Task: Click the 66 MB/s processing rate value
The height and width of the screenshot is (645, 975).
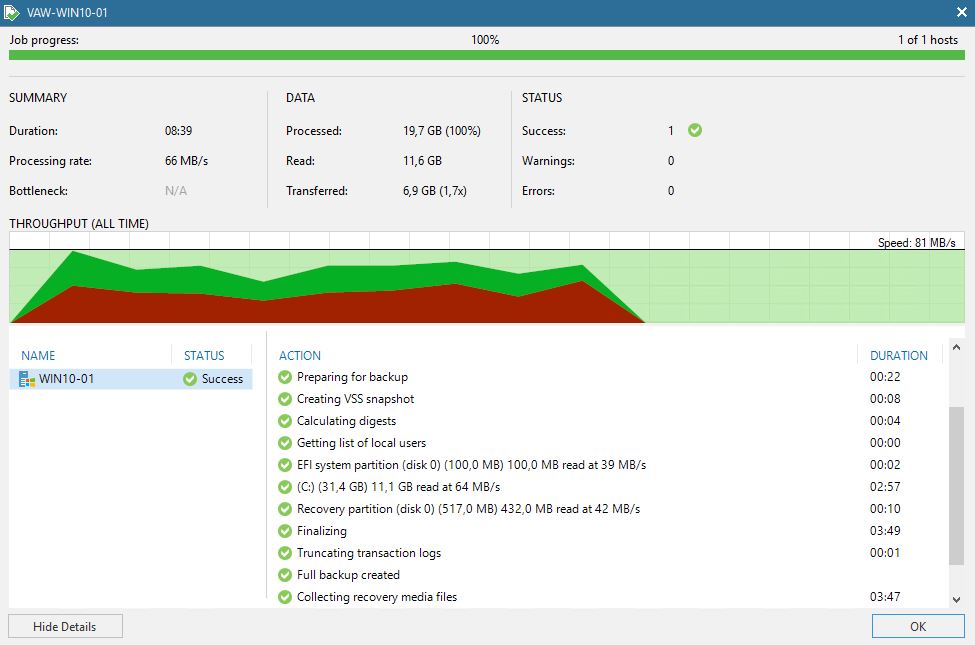Action: pos(187,160)
